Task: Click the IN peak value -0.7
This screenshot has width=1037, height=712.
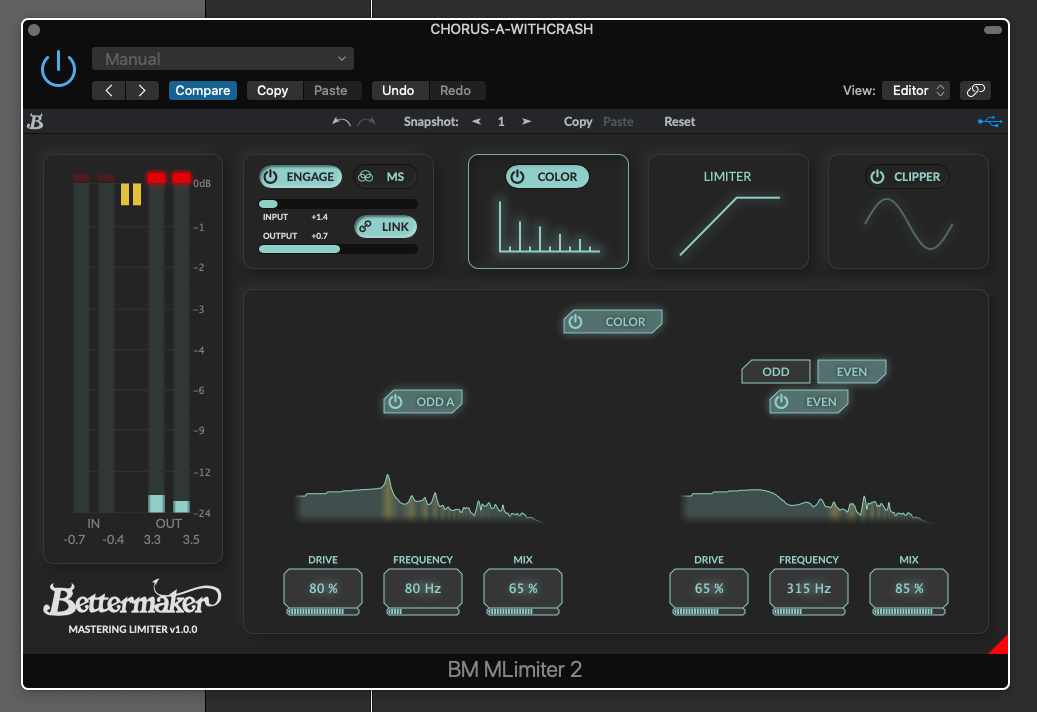Action: (74, 539)
